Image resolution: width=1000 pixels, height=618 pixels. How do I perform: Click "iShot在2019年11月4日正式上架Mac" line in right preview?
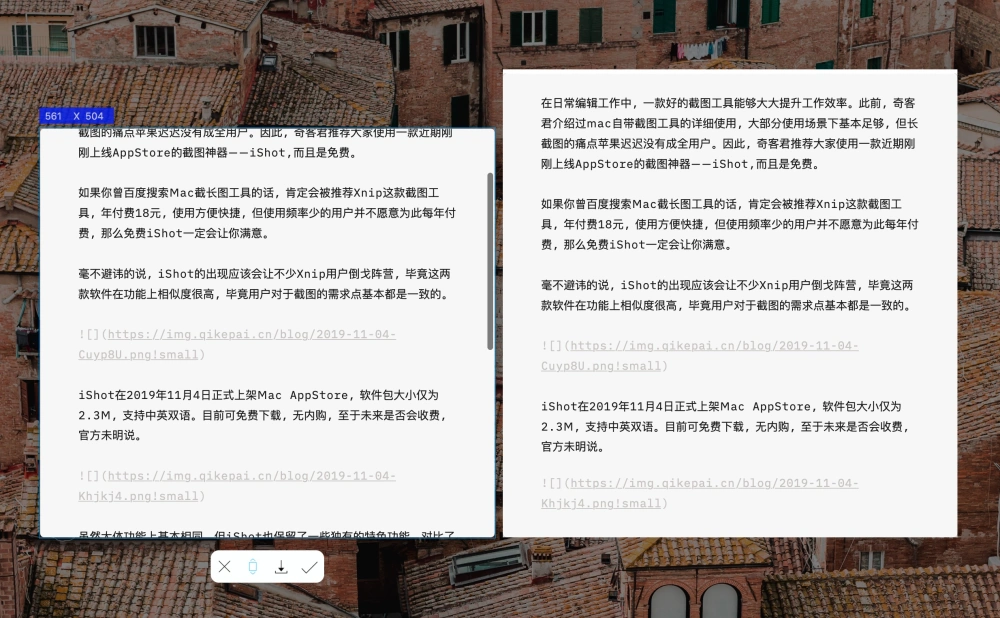(x=721, y=406)
